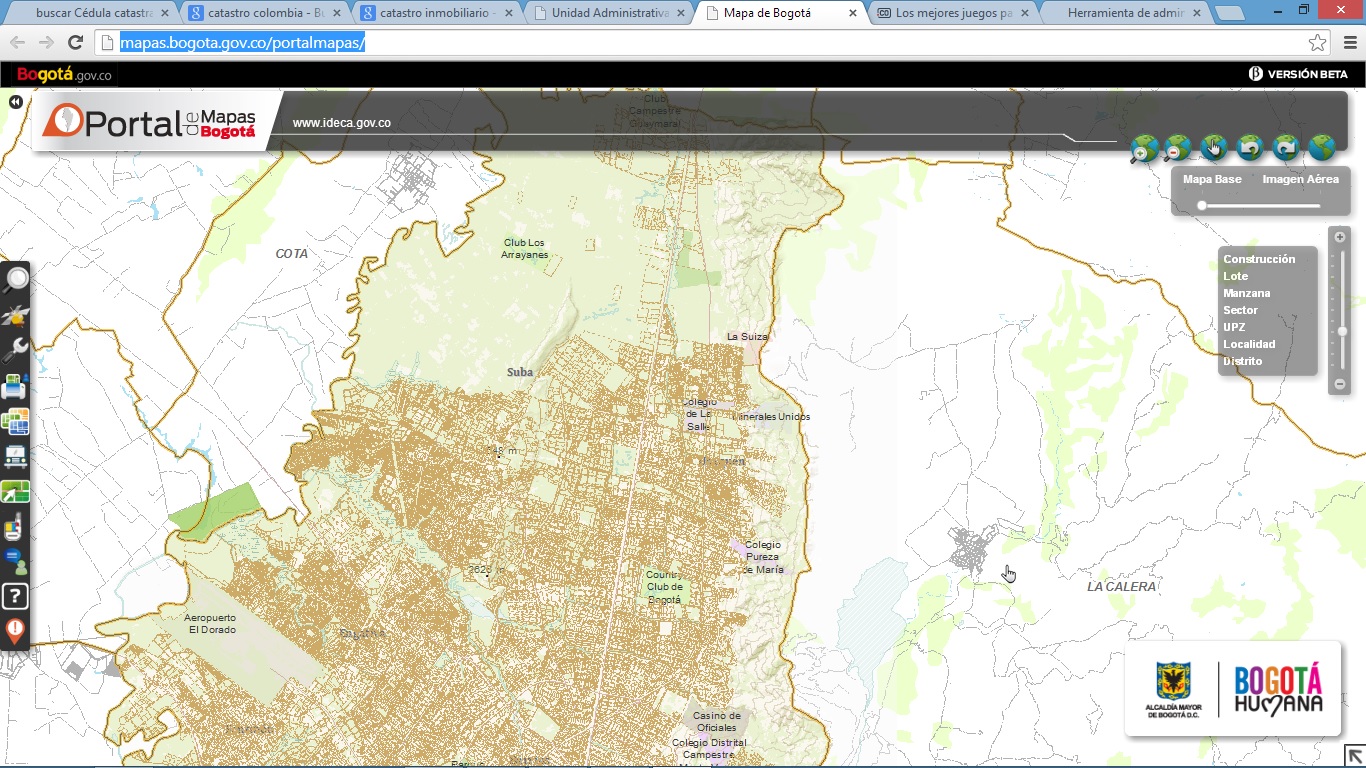Select the Mapa Base label

[x=1212, y=180]
